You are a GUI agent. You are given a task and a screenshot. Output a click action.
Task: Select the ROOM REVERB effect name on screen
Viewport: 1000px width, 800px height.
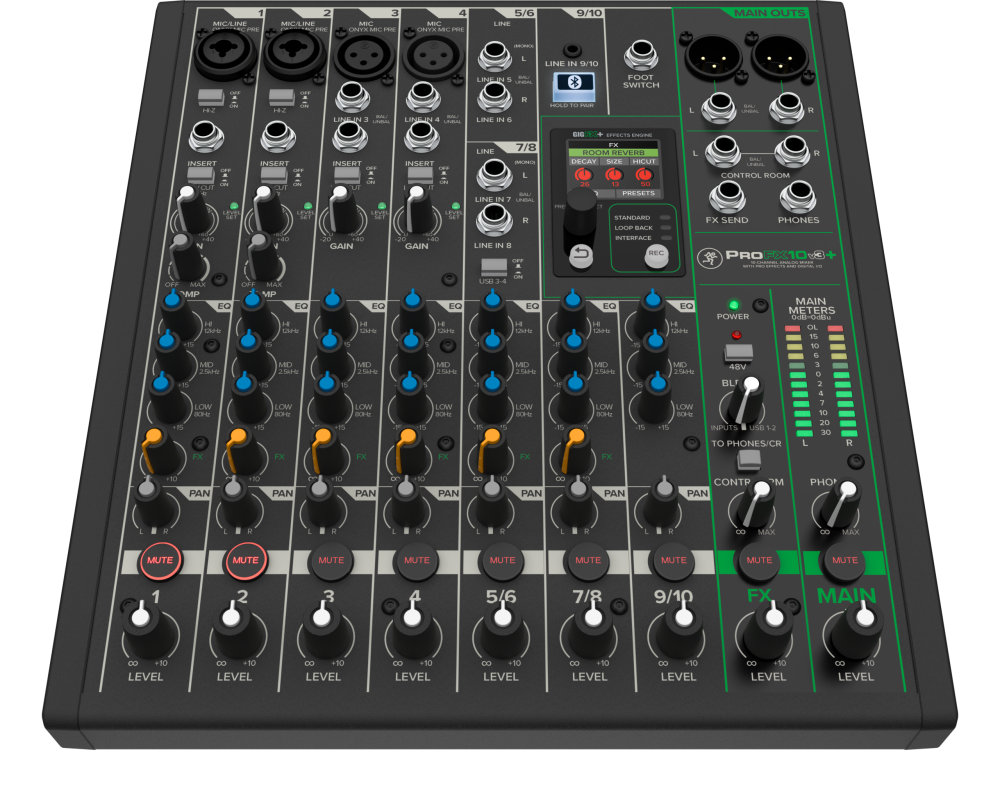tap(613, 152)
